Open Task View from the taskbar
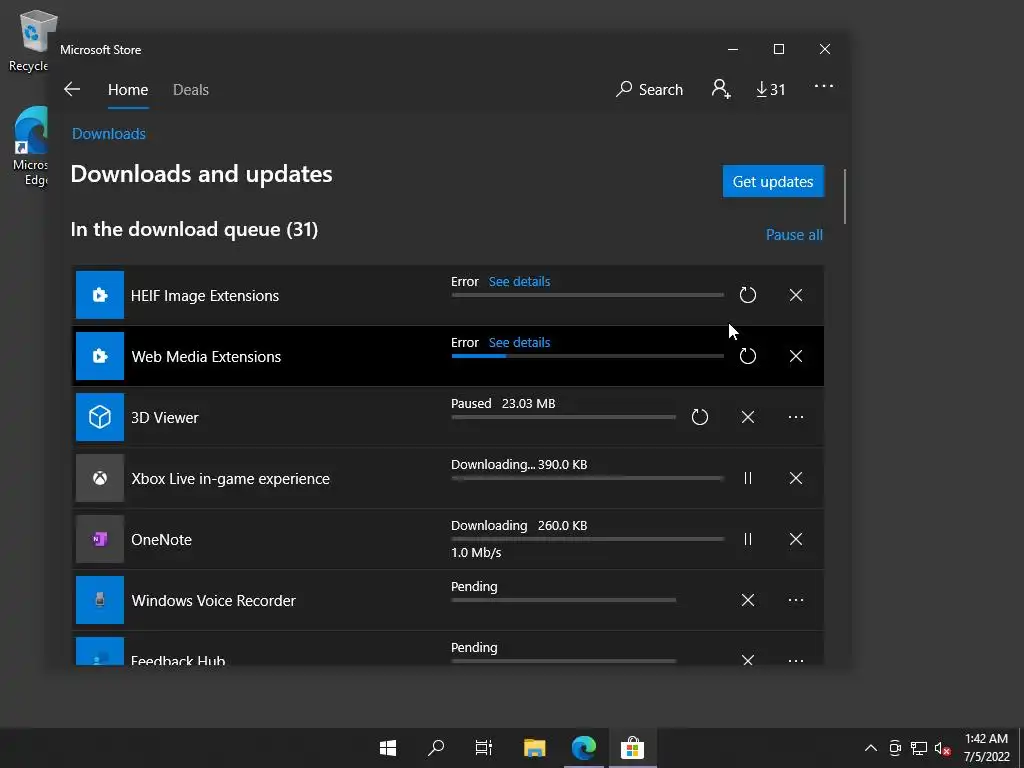This screenshot has height=768, width=1024. coord(484,748)
